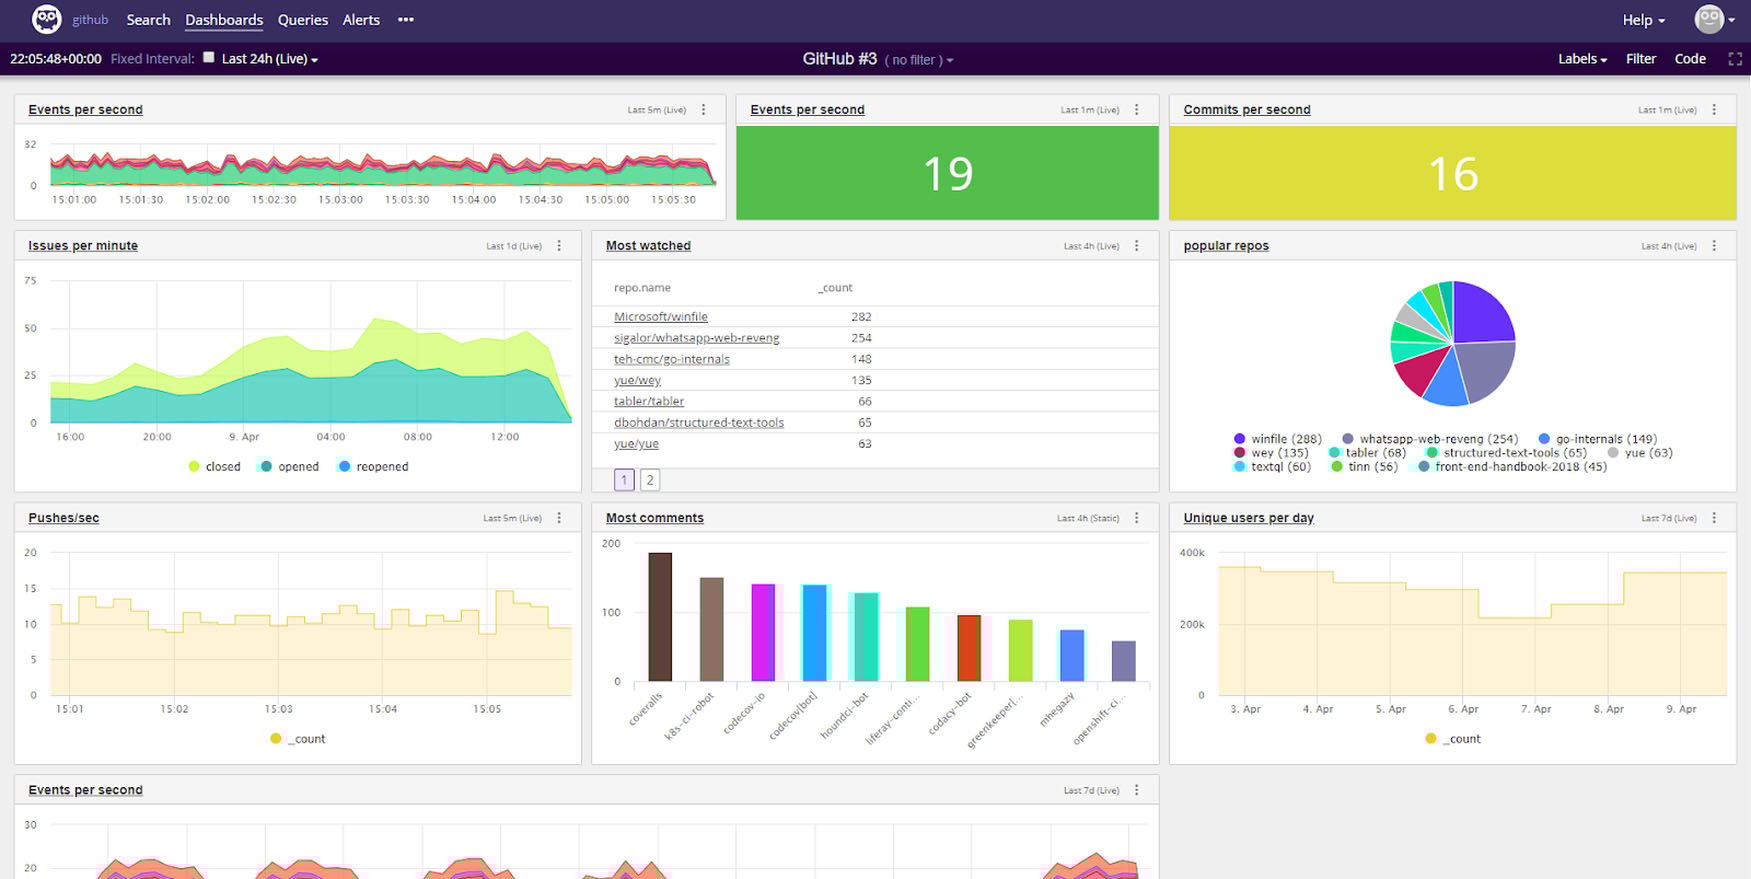Click the popular repos panel title
The height and width of the screenshot is (879, 1751).
pos(1226,246)
